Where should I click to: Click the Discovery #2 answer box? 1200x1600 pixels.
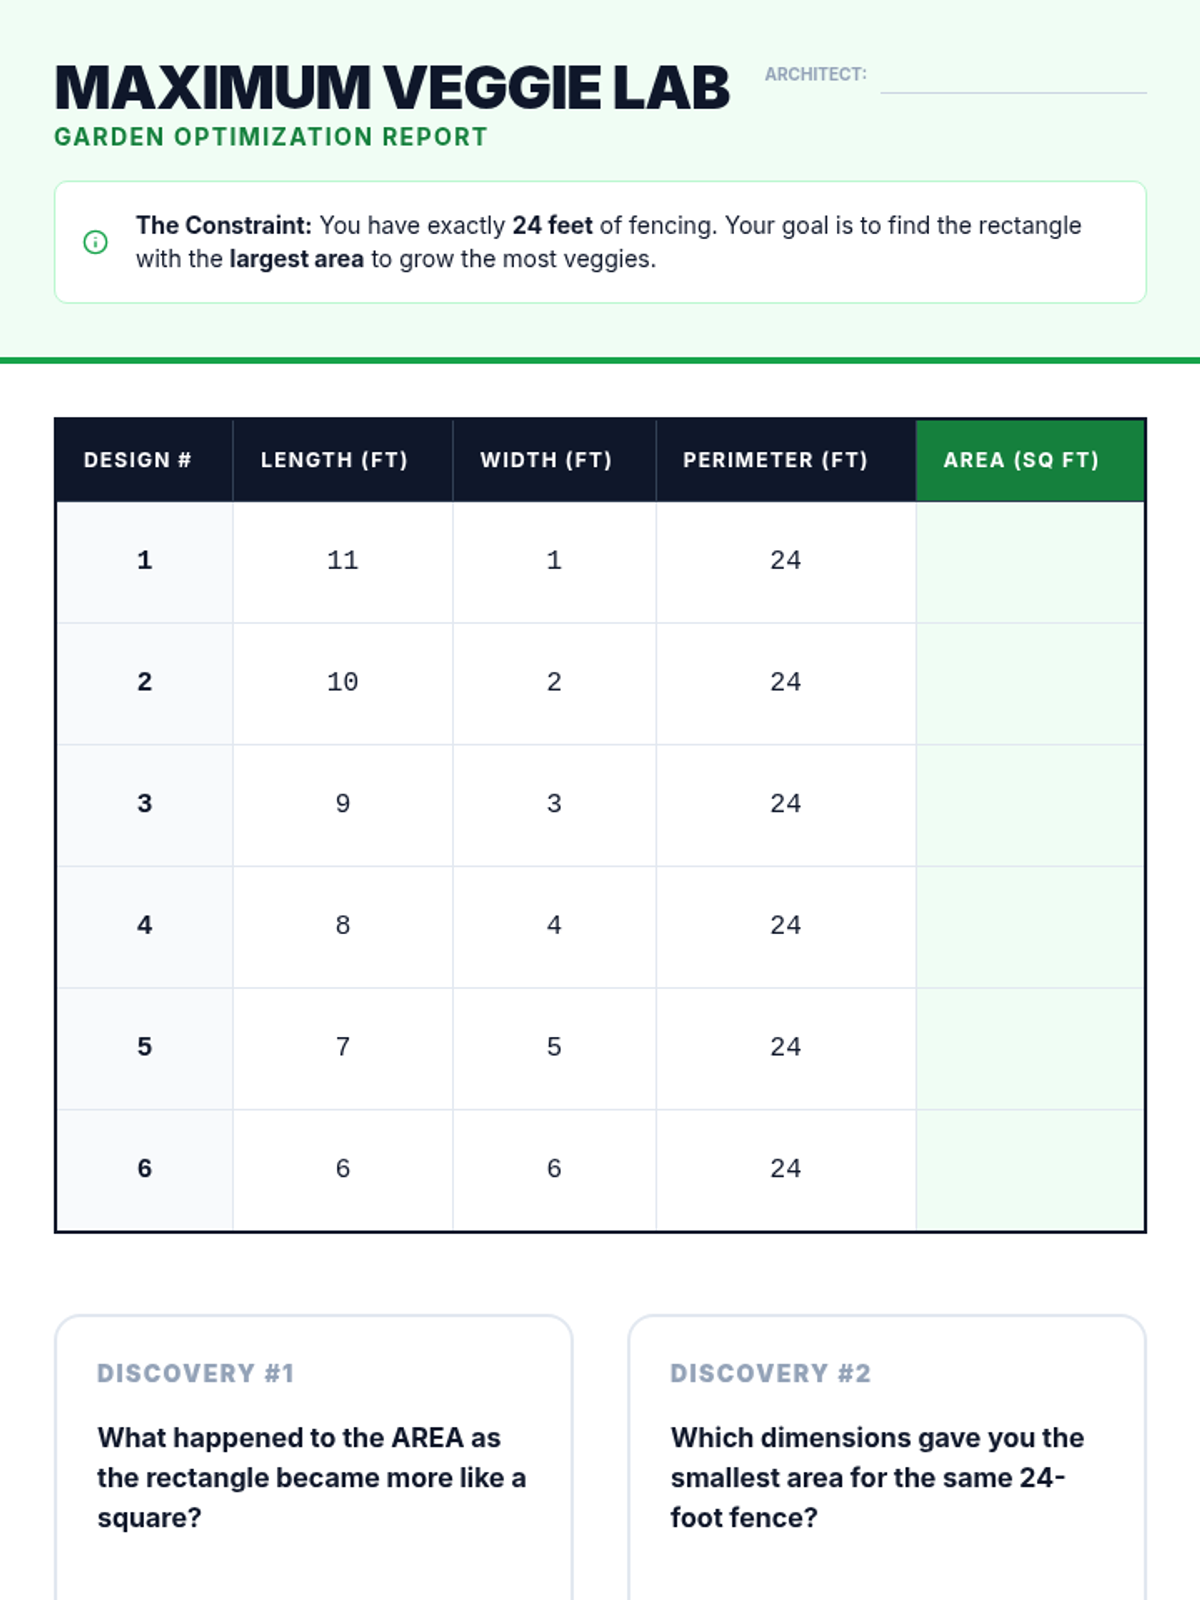click(x=887, y=1458)
